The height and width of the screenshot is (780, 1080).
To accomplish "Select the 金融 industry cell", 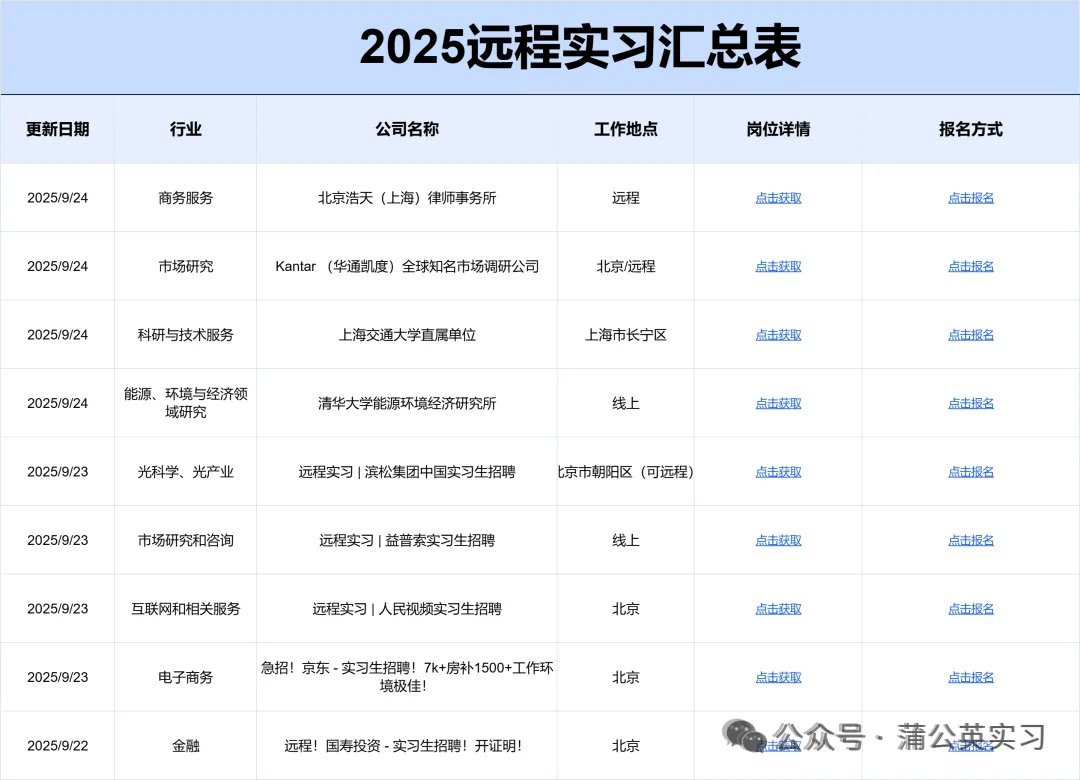I will [x=186, y=746].
